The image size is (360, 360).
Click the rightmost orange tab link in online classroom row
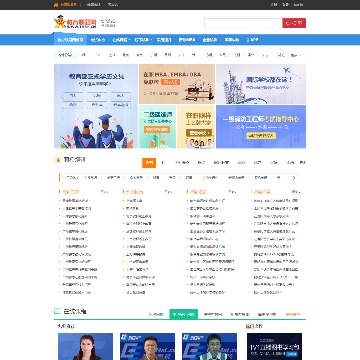click(293, 314)
